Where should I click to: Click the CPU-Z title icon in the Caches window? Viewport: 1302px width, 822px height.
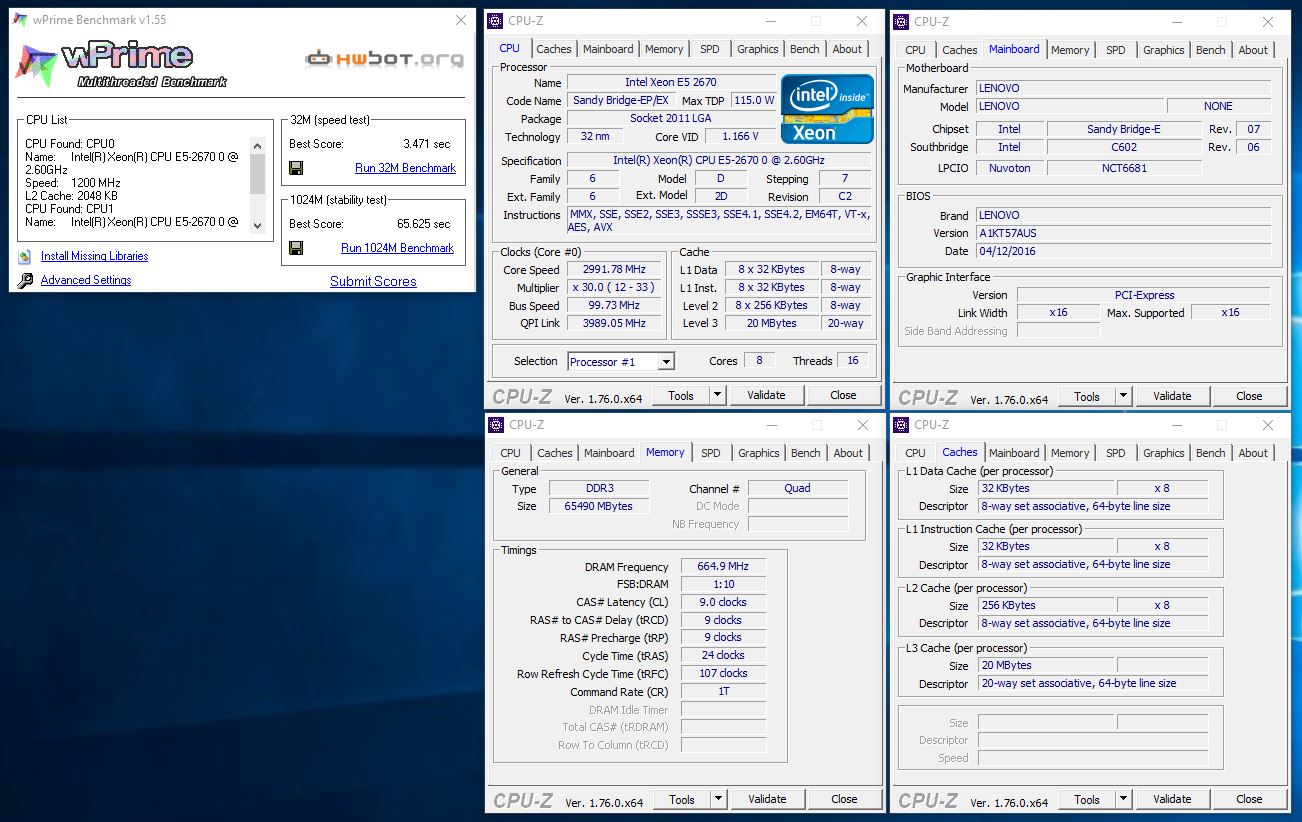(902, 425)
